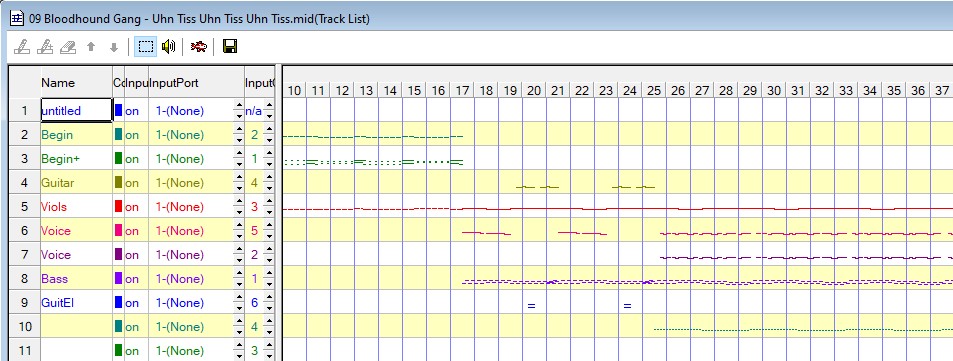Image resolution: width=953 pixels, height=361 pixels.
Task: Toggle input 'on' for Guitar track
Action: pos(132,183)
